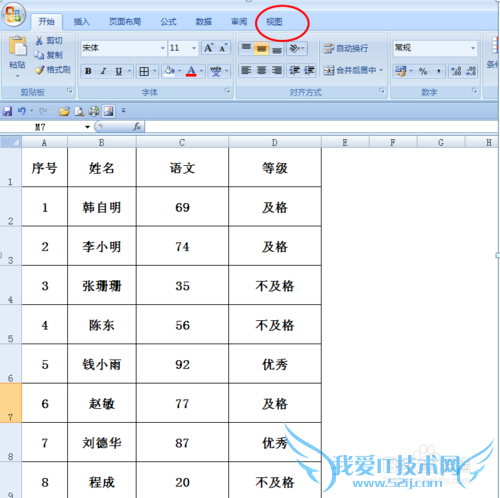The height and width of the screenshot is (498, 500).
Task: Decrease font size with small A
Action: tap(223, 48)
